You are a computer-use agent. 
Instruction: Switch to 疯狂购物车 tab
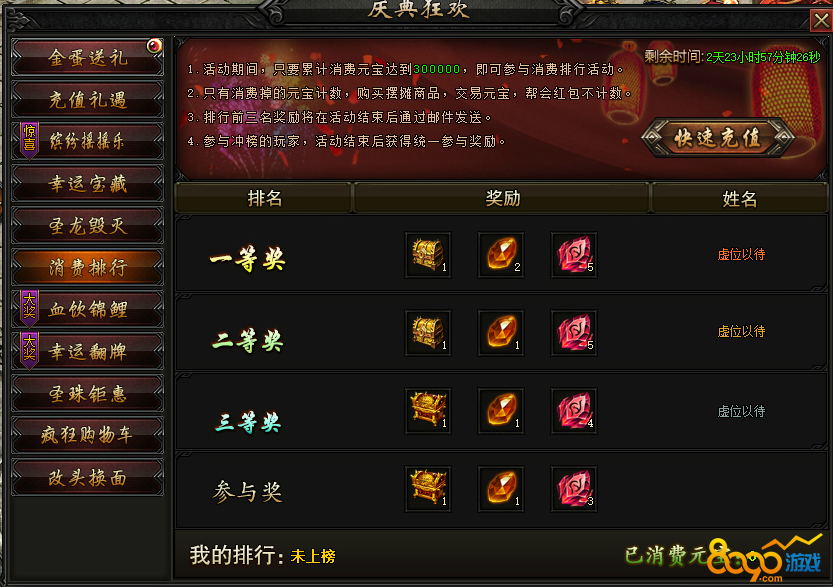(88, 435)
